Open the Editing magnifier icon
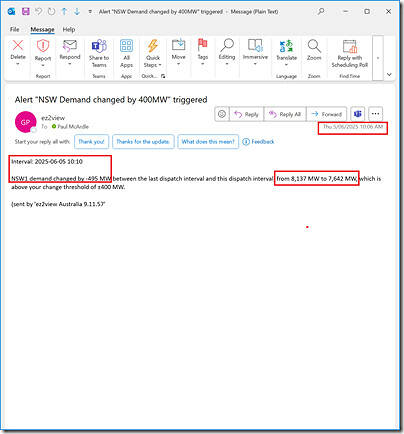This screenshot has height=434, width=404. click(227, 45)
